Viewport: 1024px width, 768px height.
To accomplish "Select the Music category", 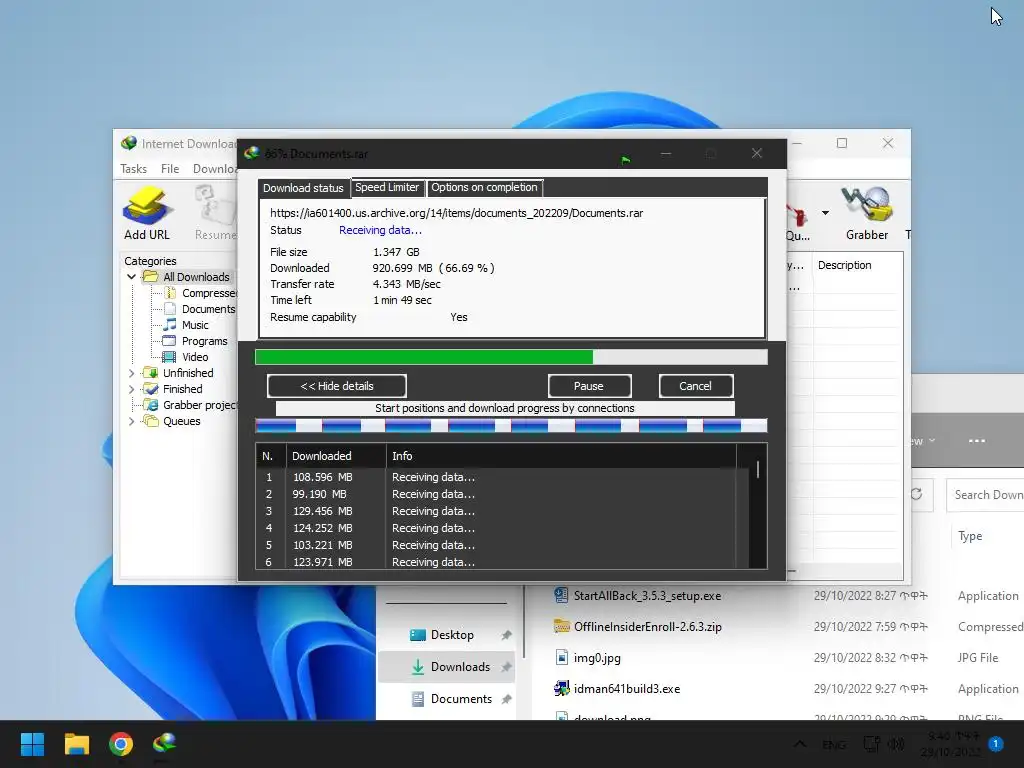I will 195,325.
